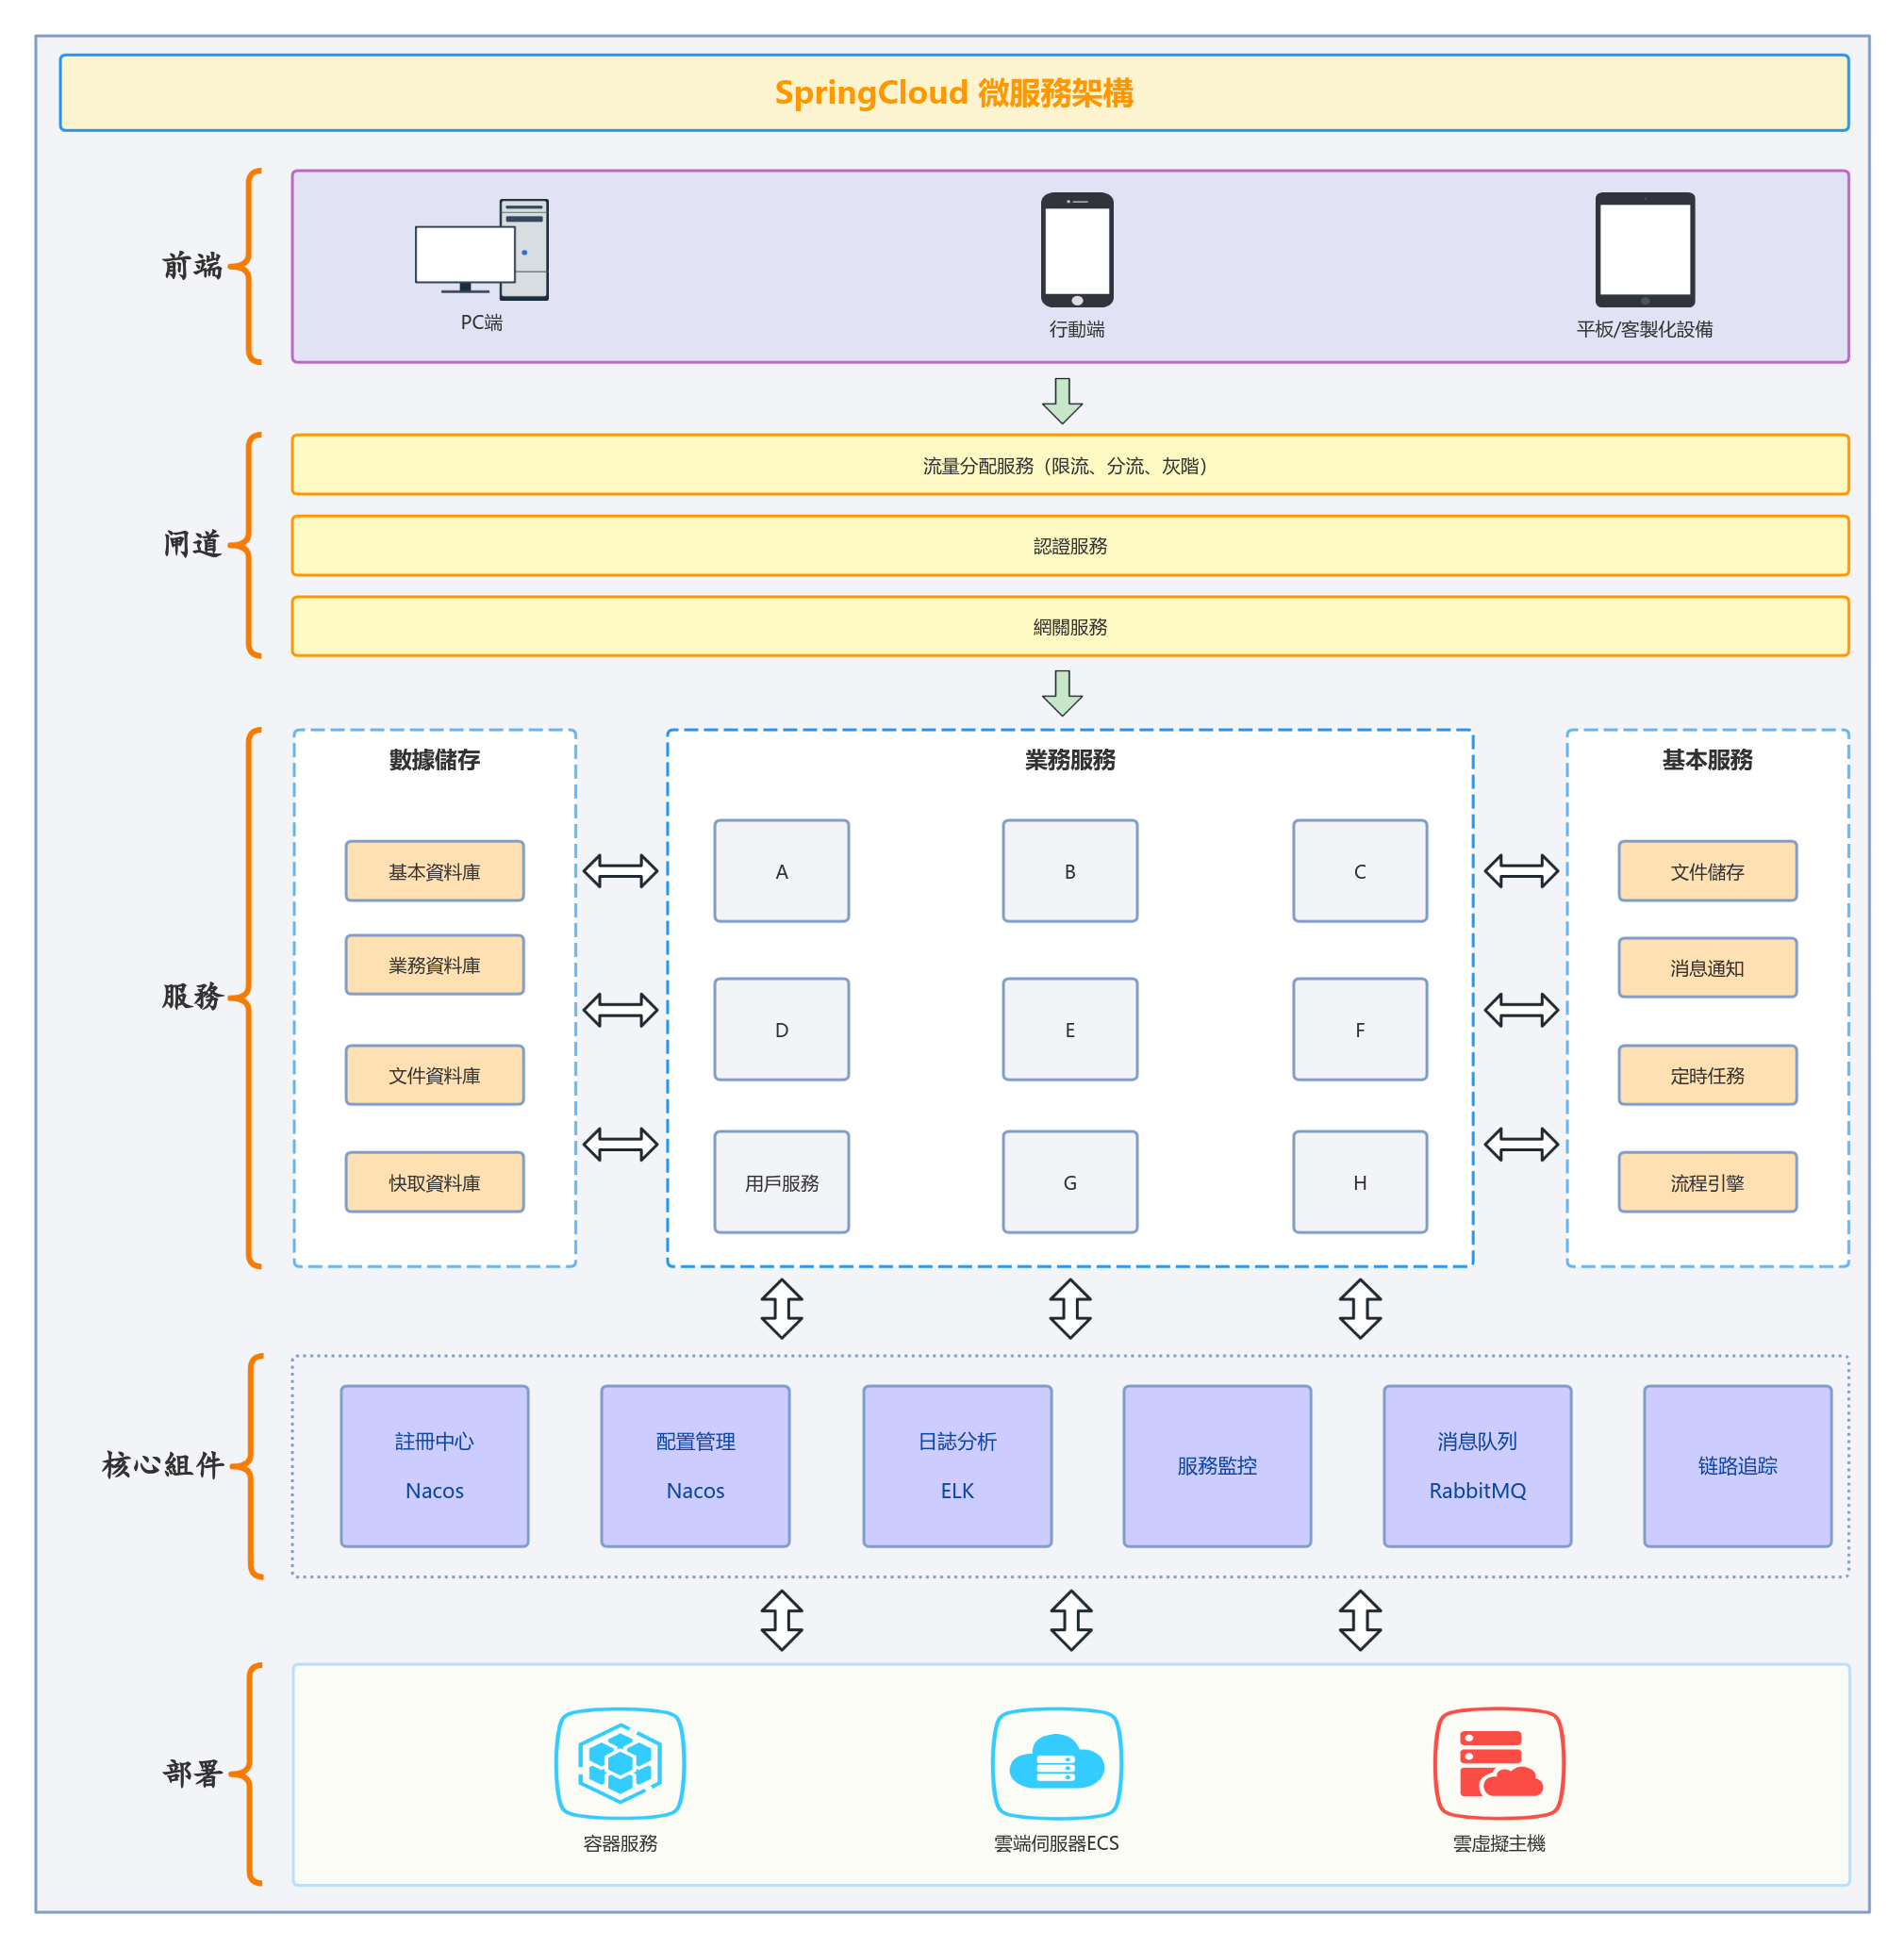Image resolution: width=1904 pixels, height=1947 pixels.
Task: Click the vertical arrow above 容器服務
Action: (x=782, y=1620)
